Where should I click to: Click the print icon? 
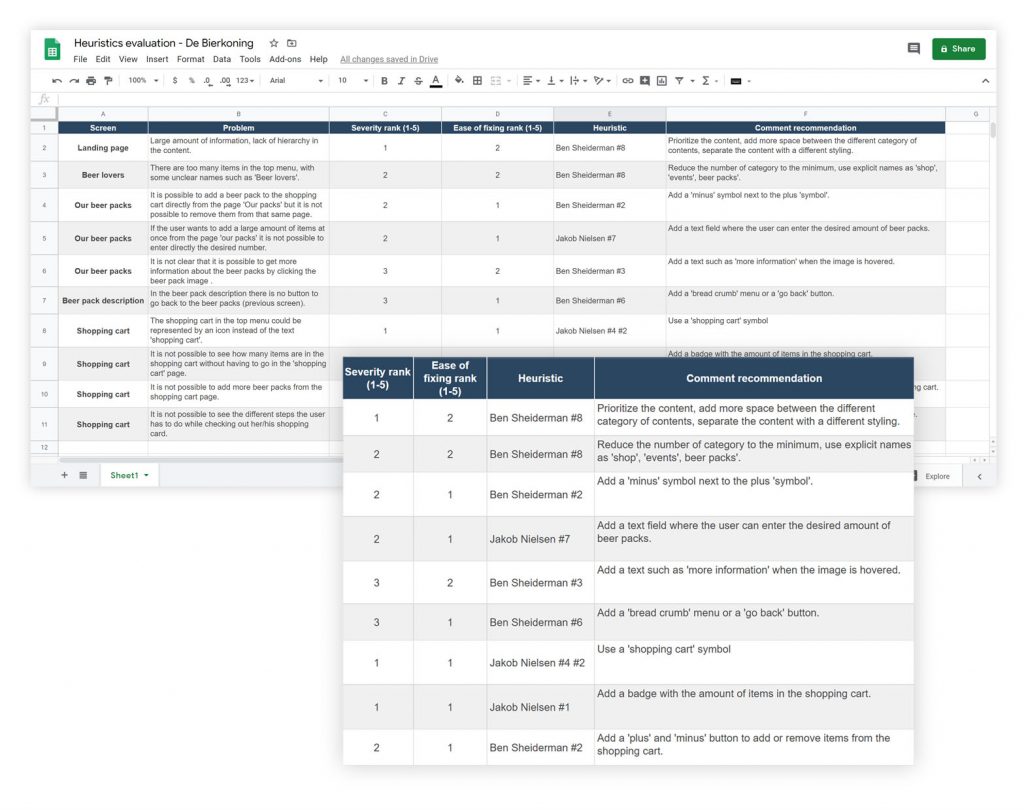point(91,81)
